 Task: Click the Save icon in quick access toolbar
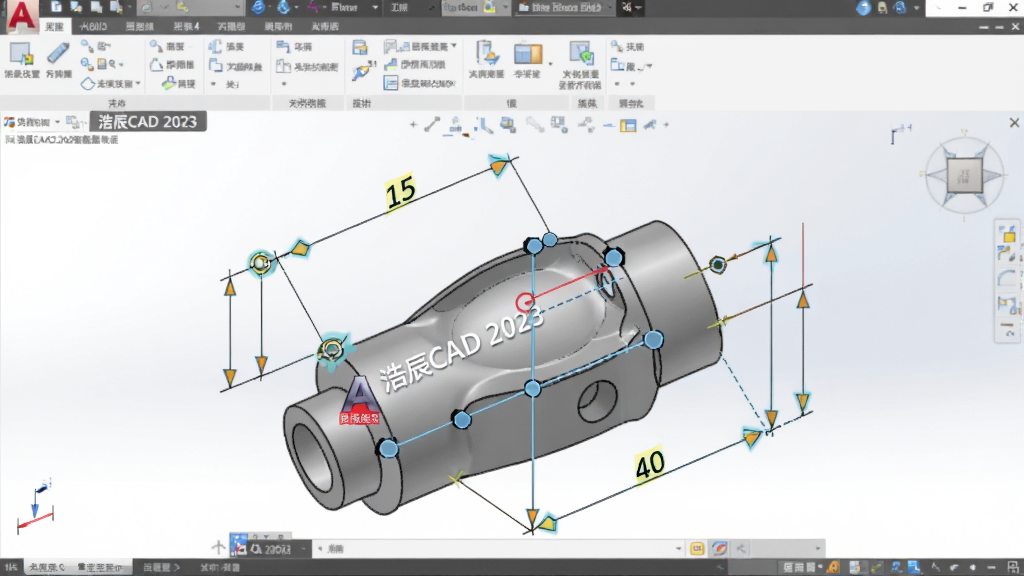click(x=97, y=7)
